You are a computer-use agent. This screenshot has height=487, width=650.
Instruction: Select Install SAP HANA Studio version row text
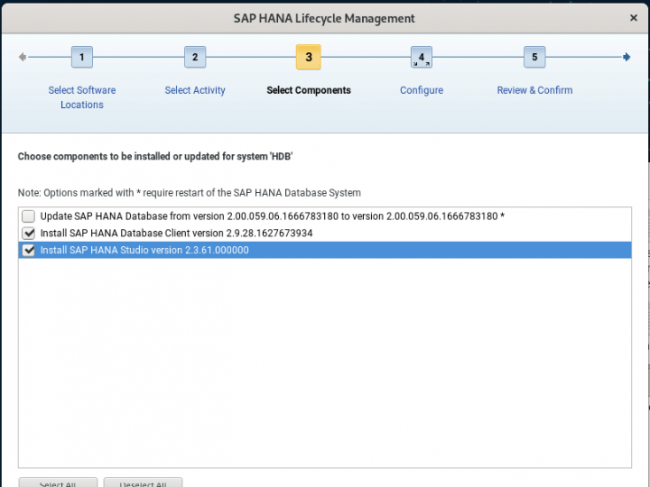(144, 250)
